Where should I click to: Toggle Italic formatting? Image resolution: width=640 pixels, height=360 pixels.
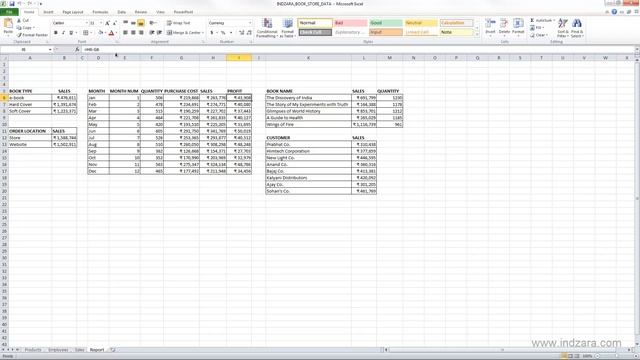click(63, 33)
